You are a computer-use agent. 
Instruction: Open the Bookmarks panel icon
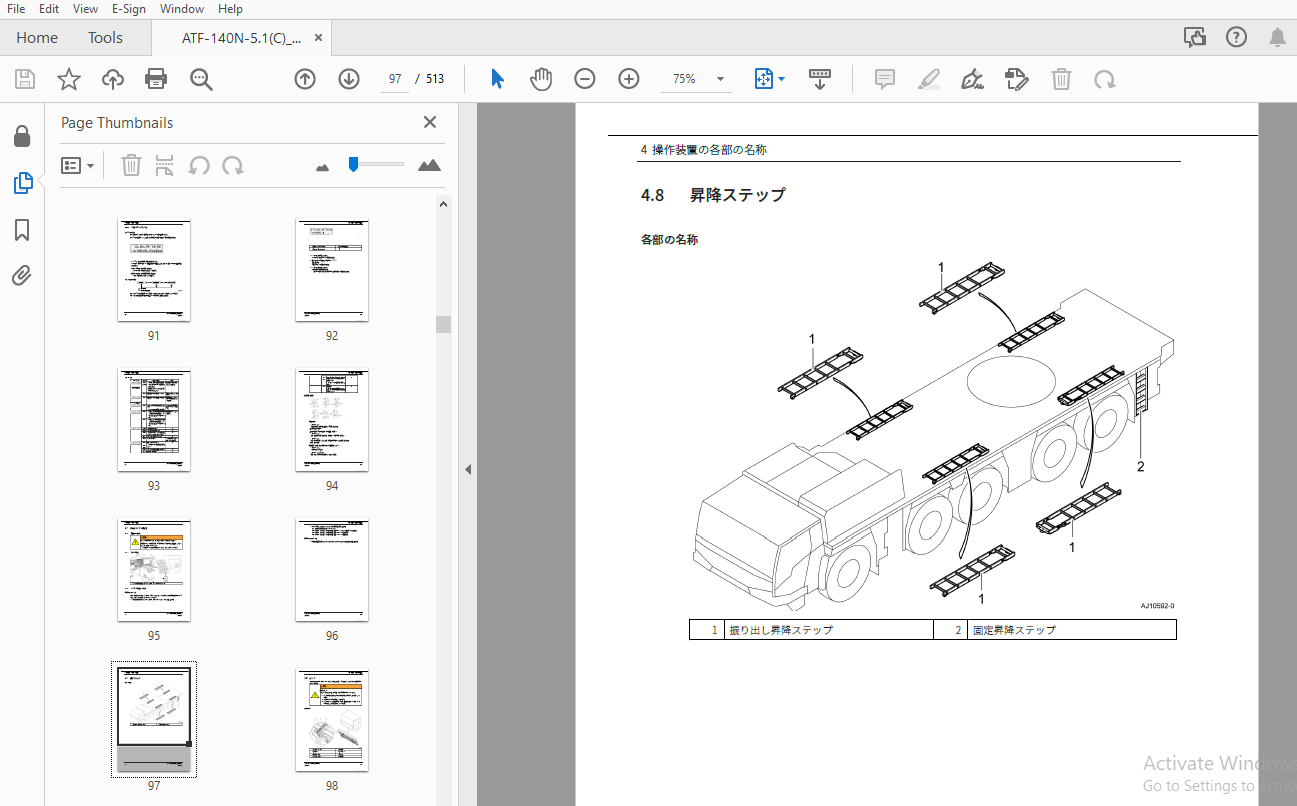22,230
